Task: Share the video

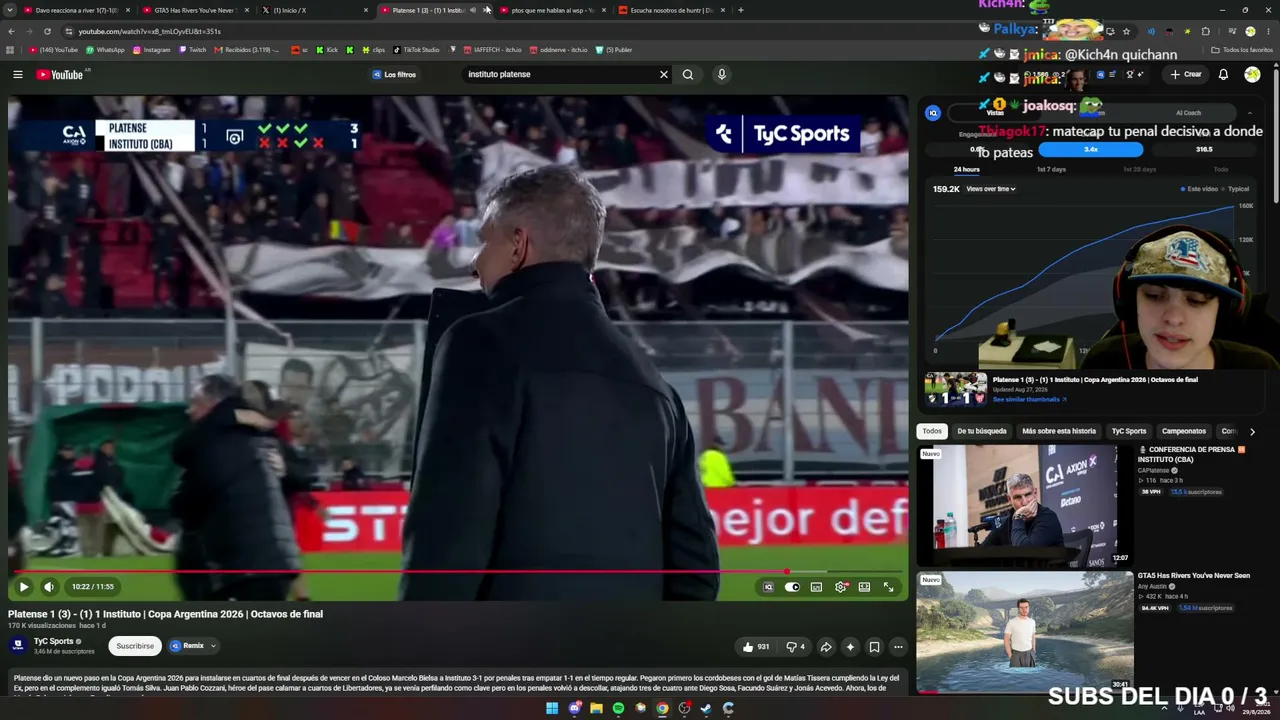Action: click(x=826, y=647)
